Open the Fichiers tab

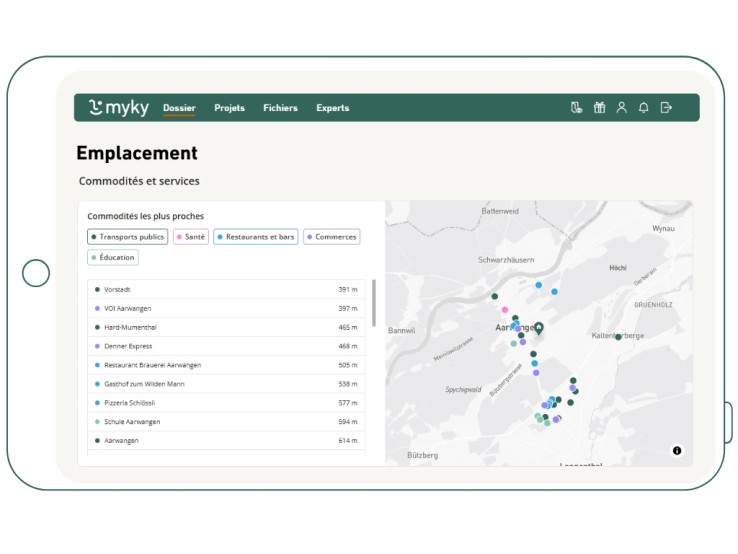(x=280, y=108)
